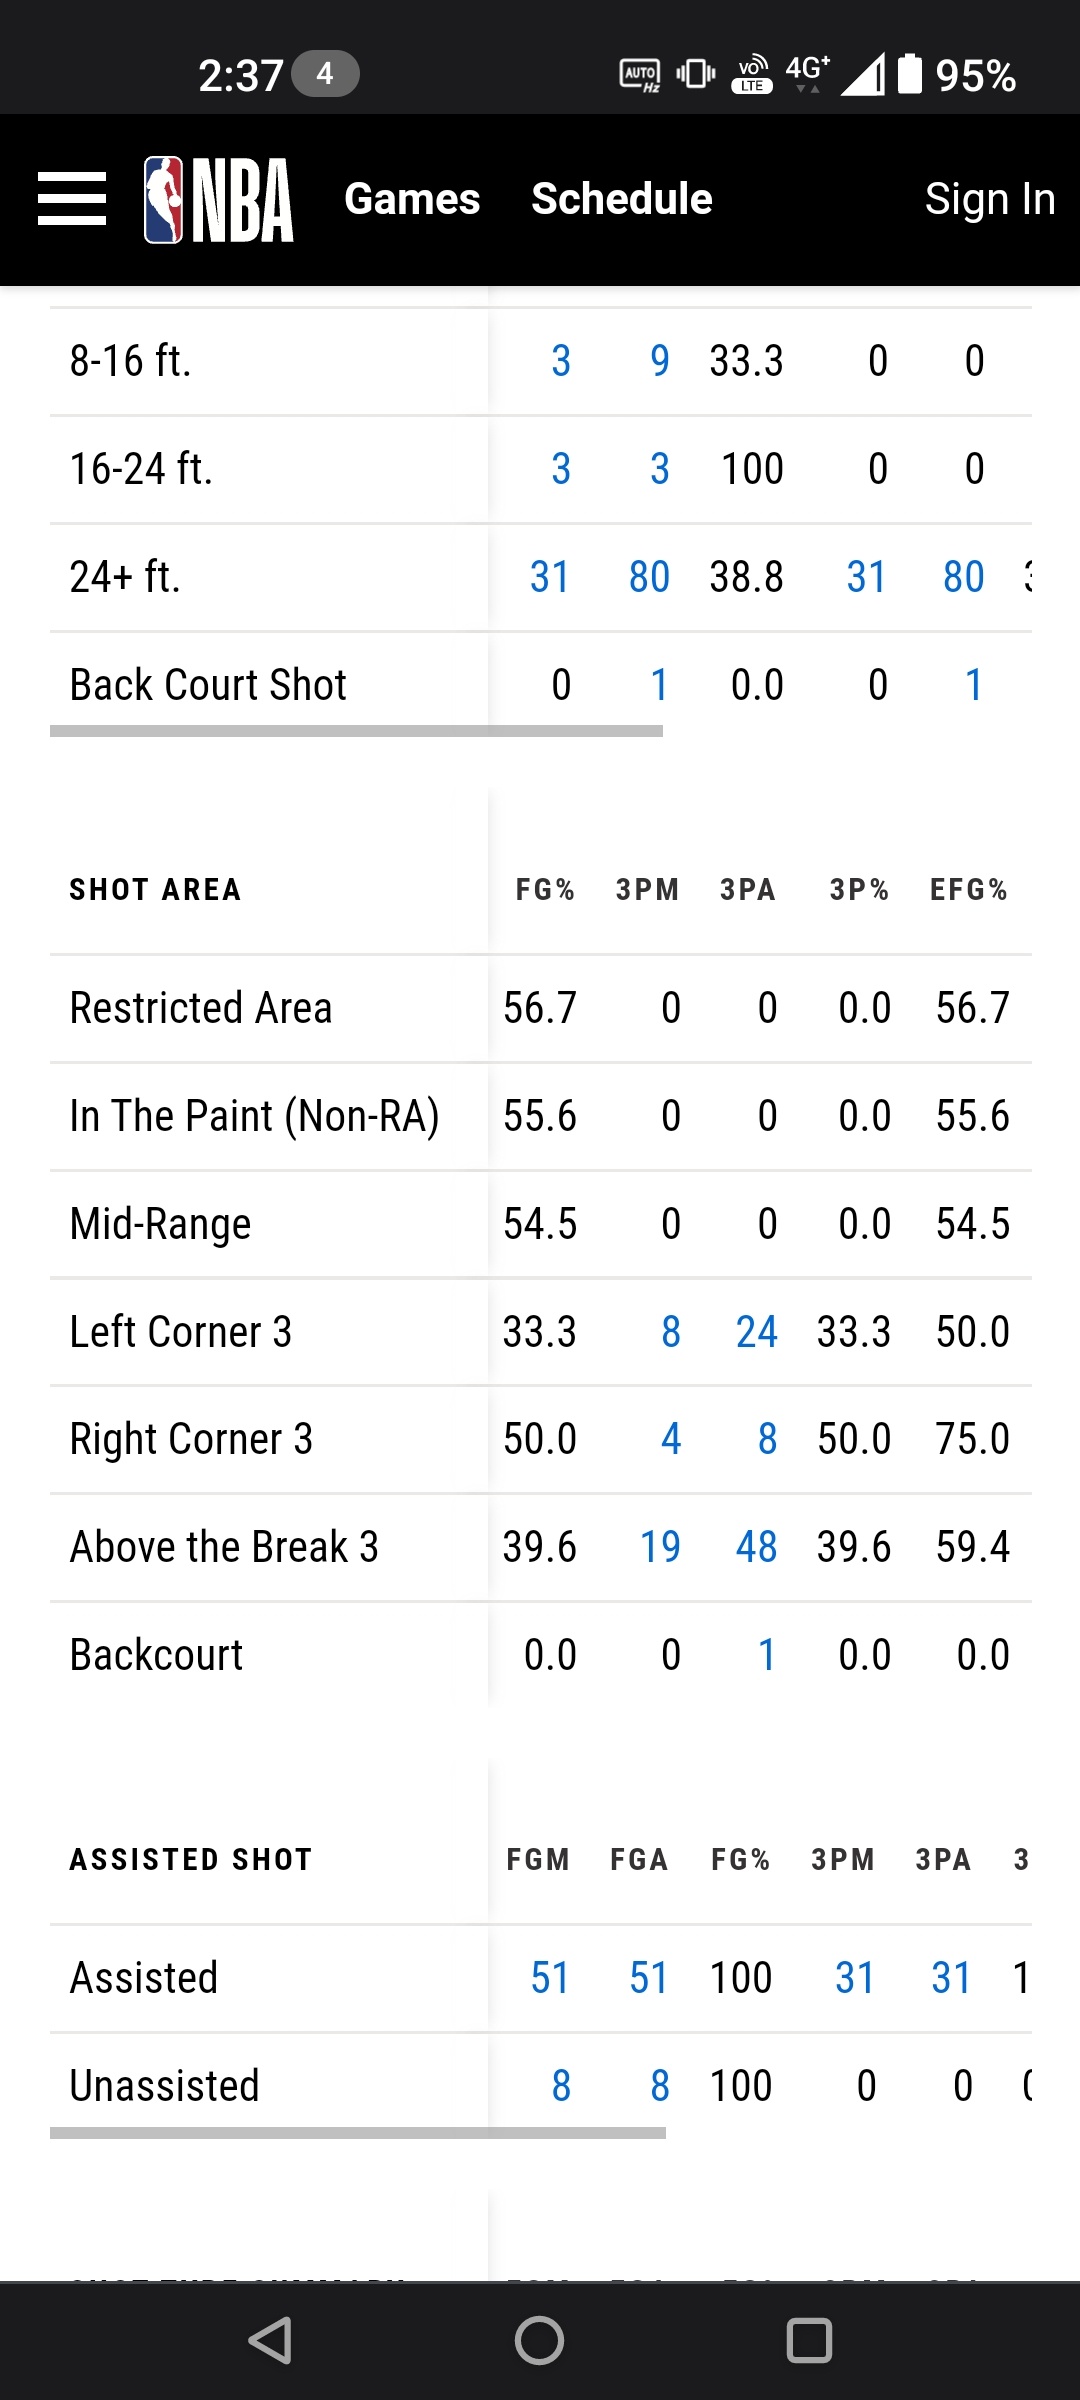
Task: Open the Games tab
Action: [x=412, y=199]
